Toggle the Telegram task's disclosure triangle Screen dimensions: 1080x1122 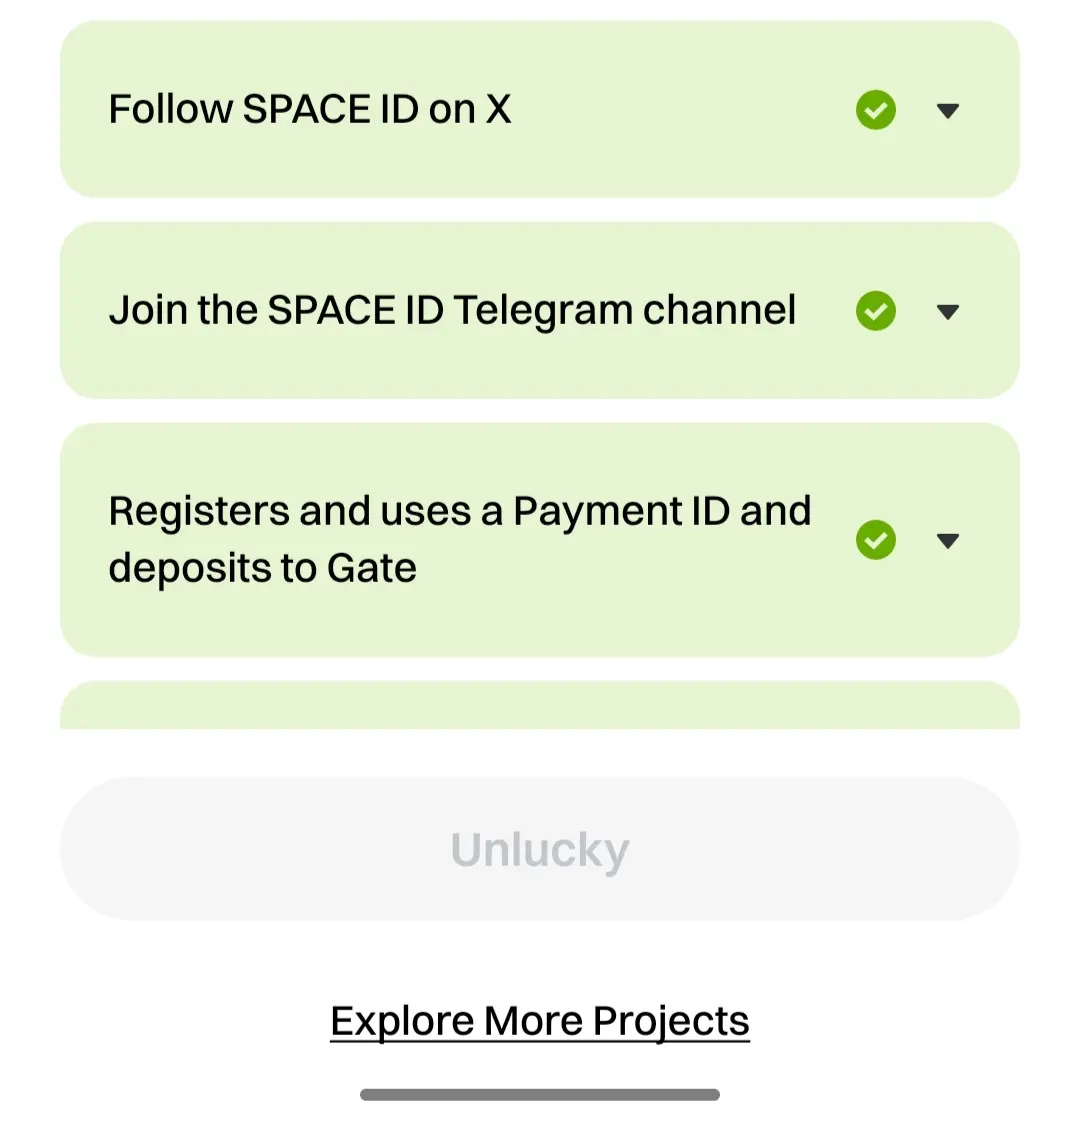tap(948, 312)
